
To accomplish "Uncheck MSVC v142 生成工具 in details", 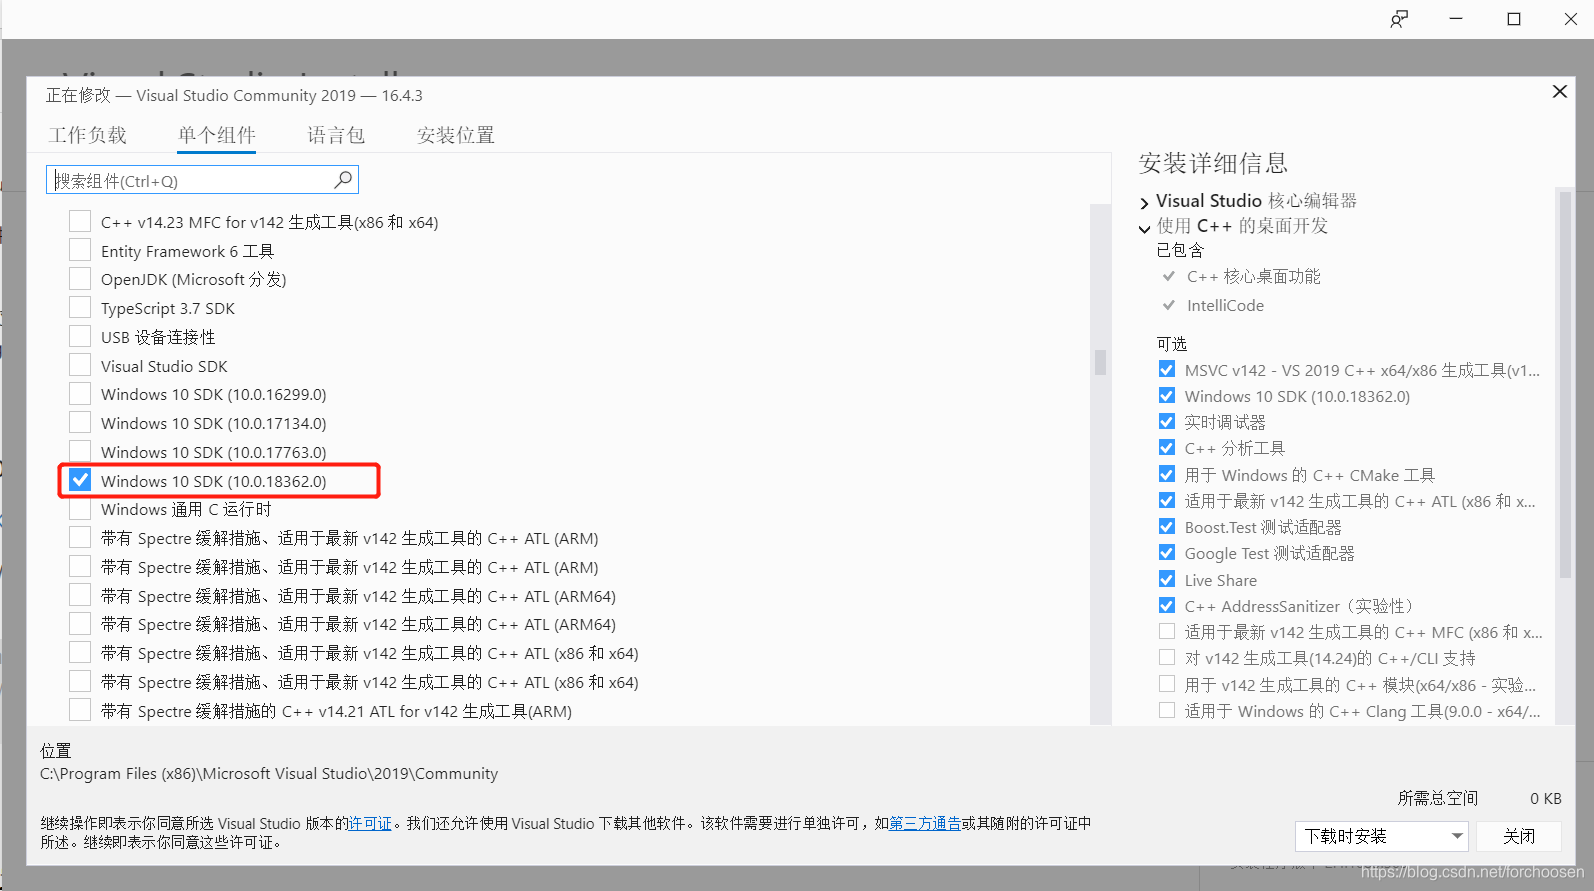I will [x=1166, y=369].
